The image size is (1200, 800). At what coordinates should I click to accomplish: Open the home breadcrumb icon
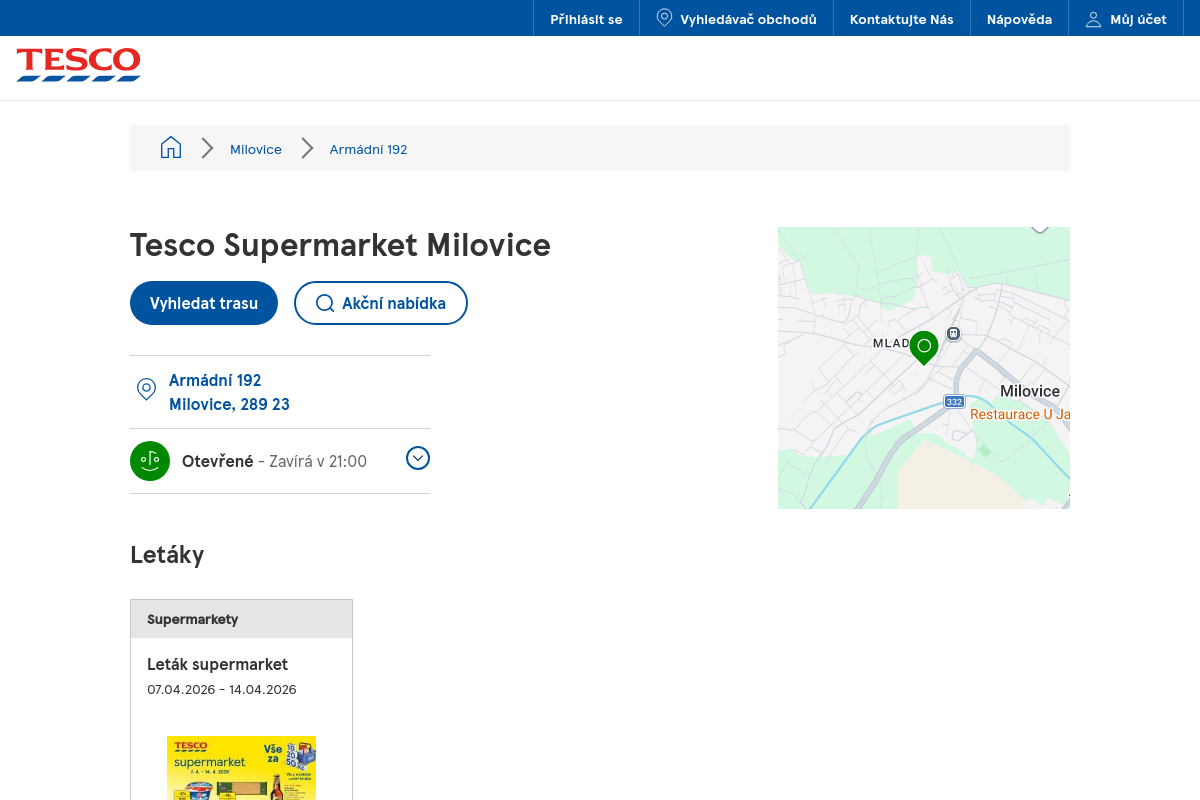point(171,148)
